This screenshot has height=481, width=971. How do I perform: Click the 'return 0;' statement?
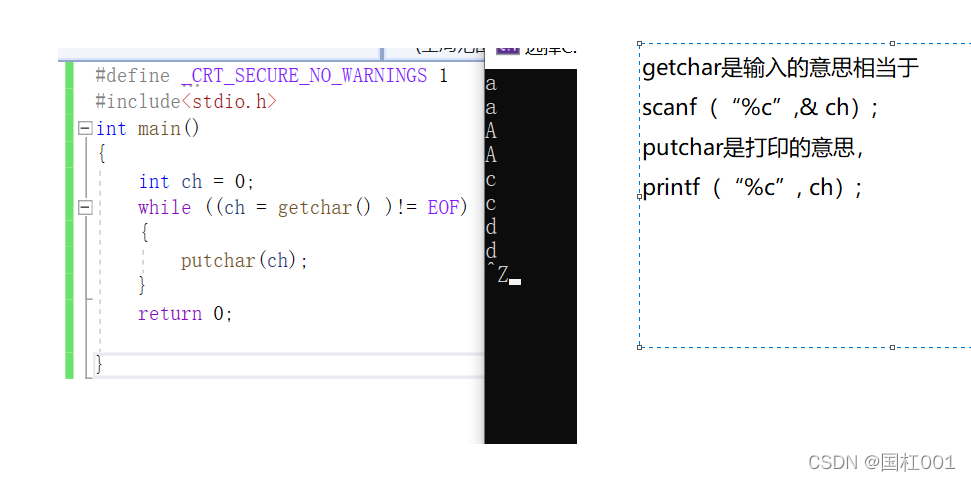point(185,313)
